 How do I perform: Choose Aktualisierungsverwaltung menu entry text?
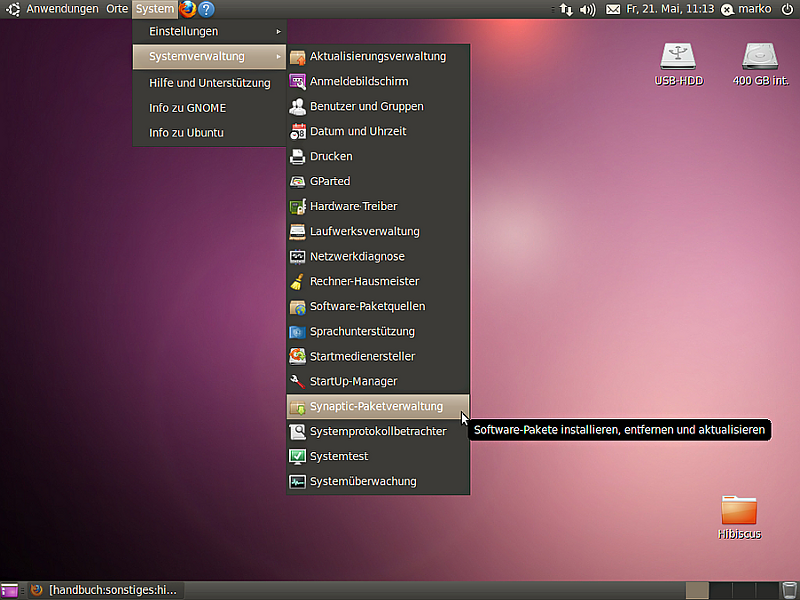point(378,57)
